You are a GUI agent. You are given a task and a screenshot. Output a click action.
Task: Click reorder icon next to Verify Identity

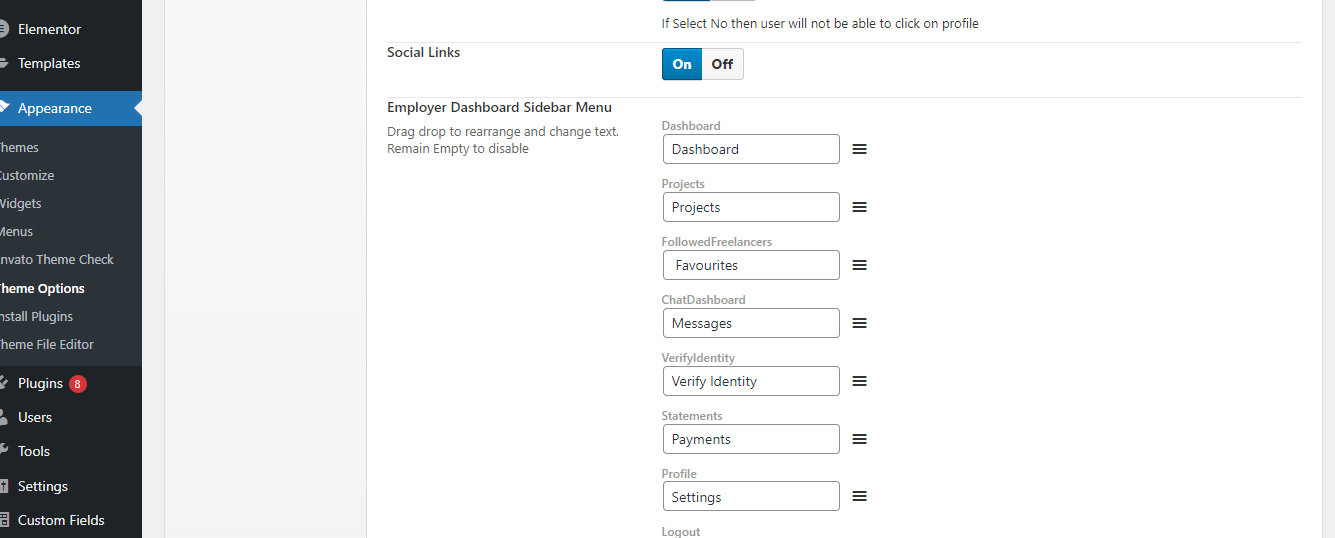coord(859,381)
